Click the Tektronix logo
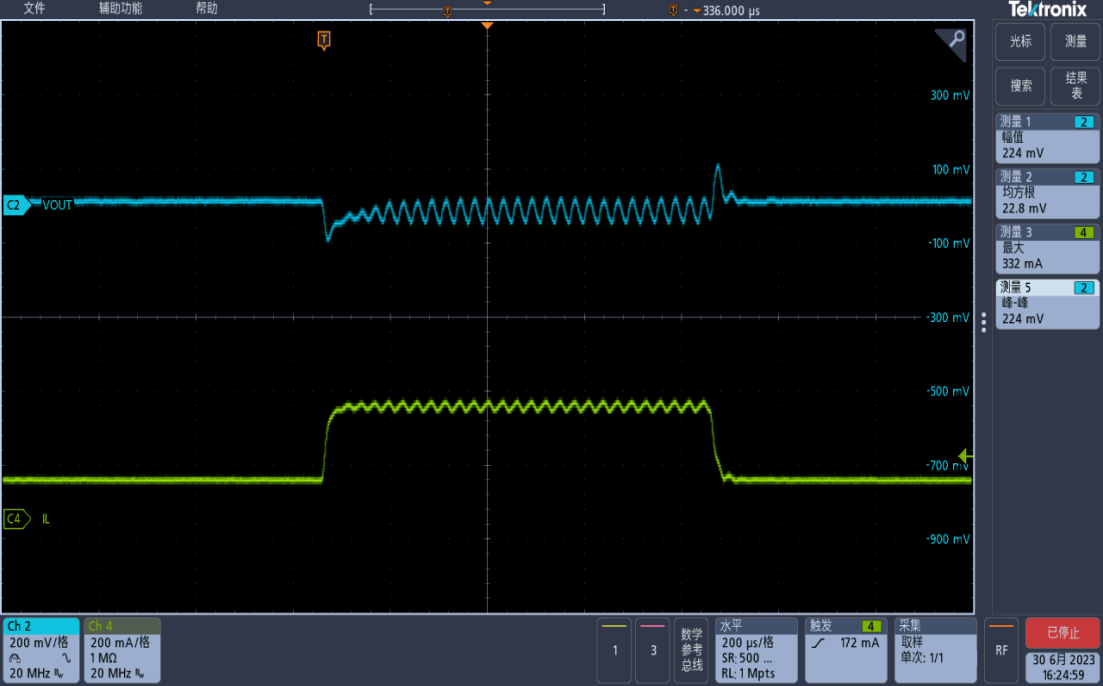1103x686 pixels. (1047, 9)
